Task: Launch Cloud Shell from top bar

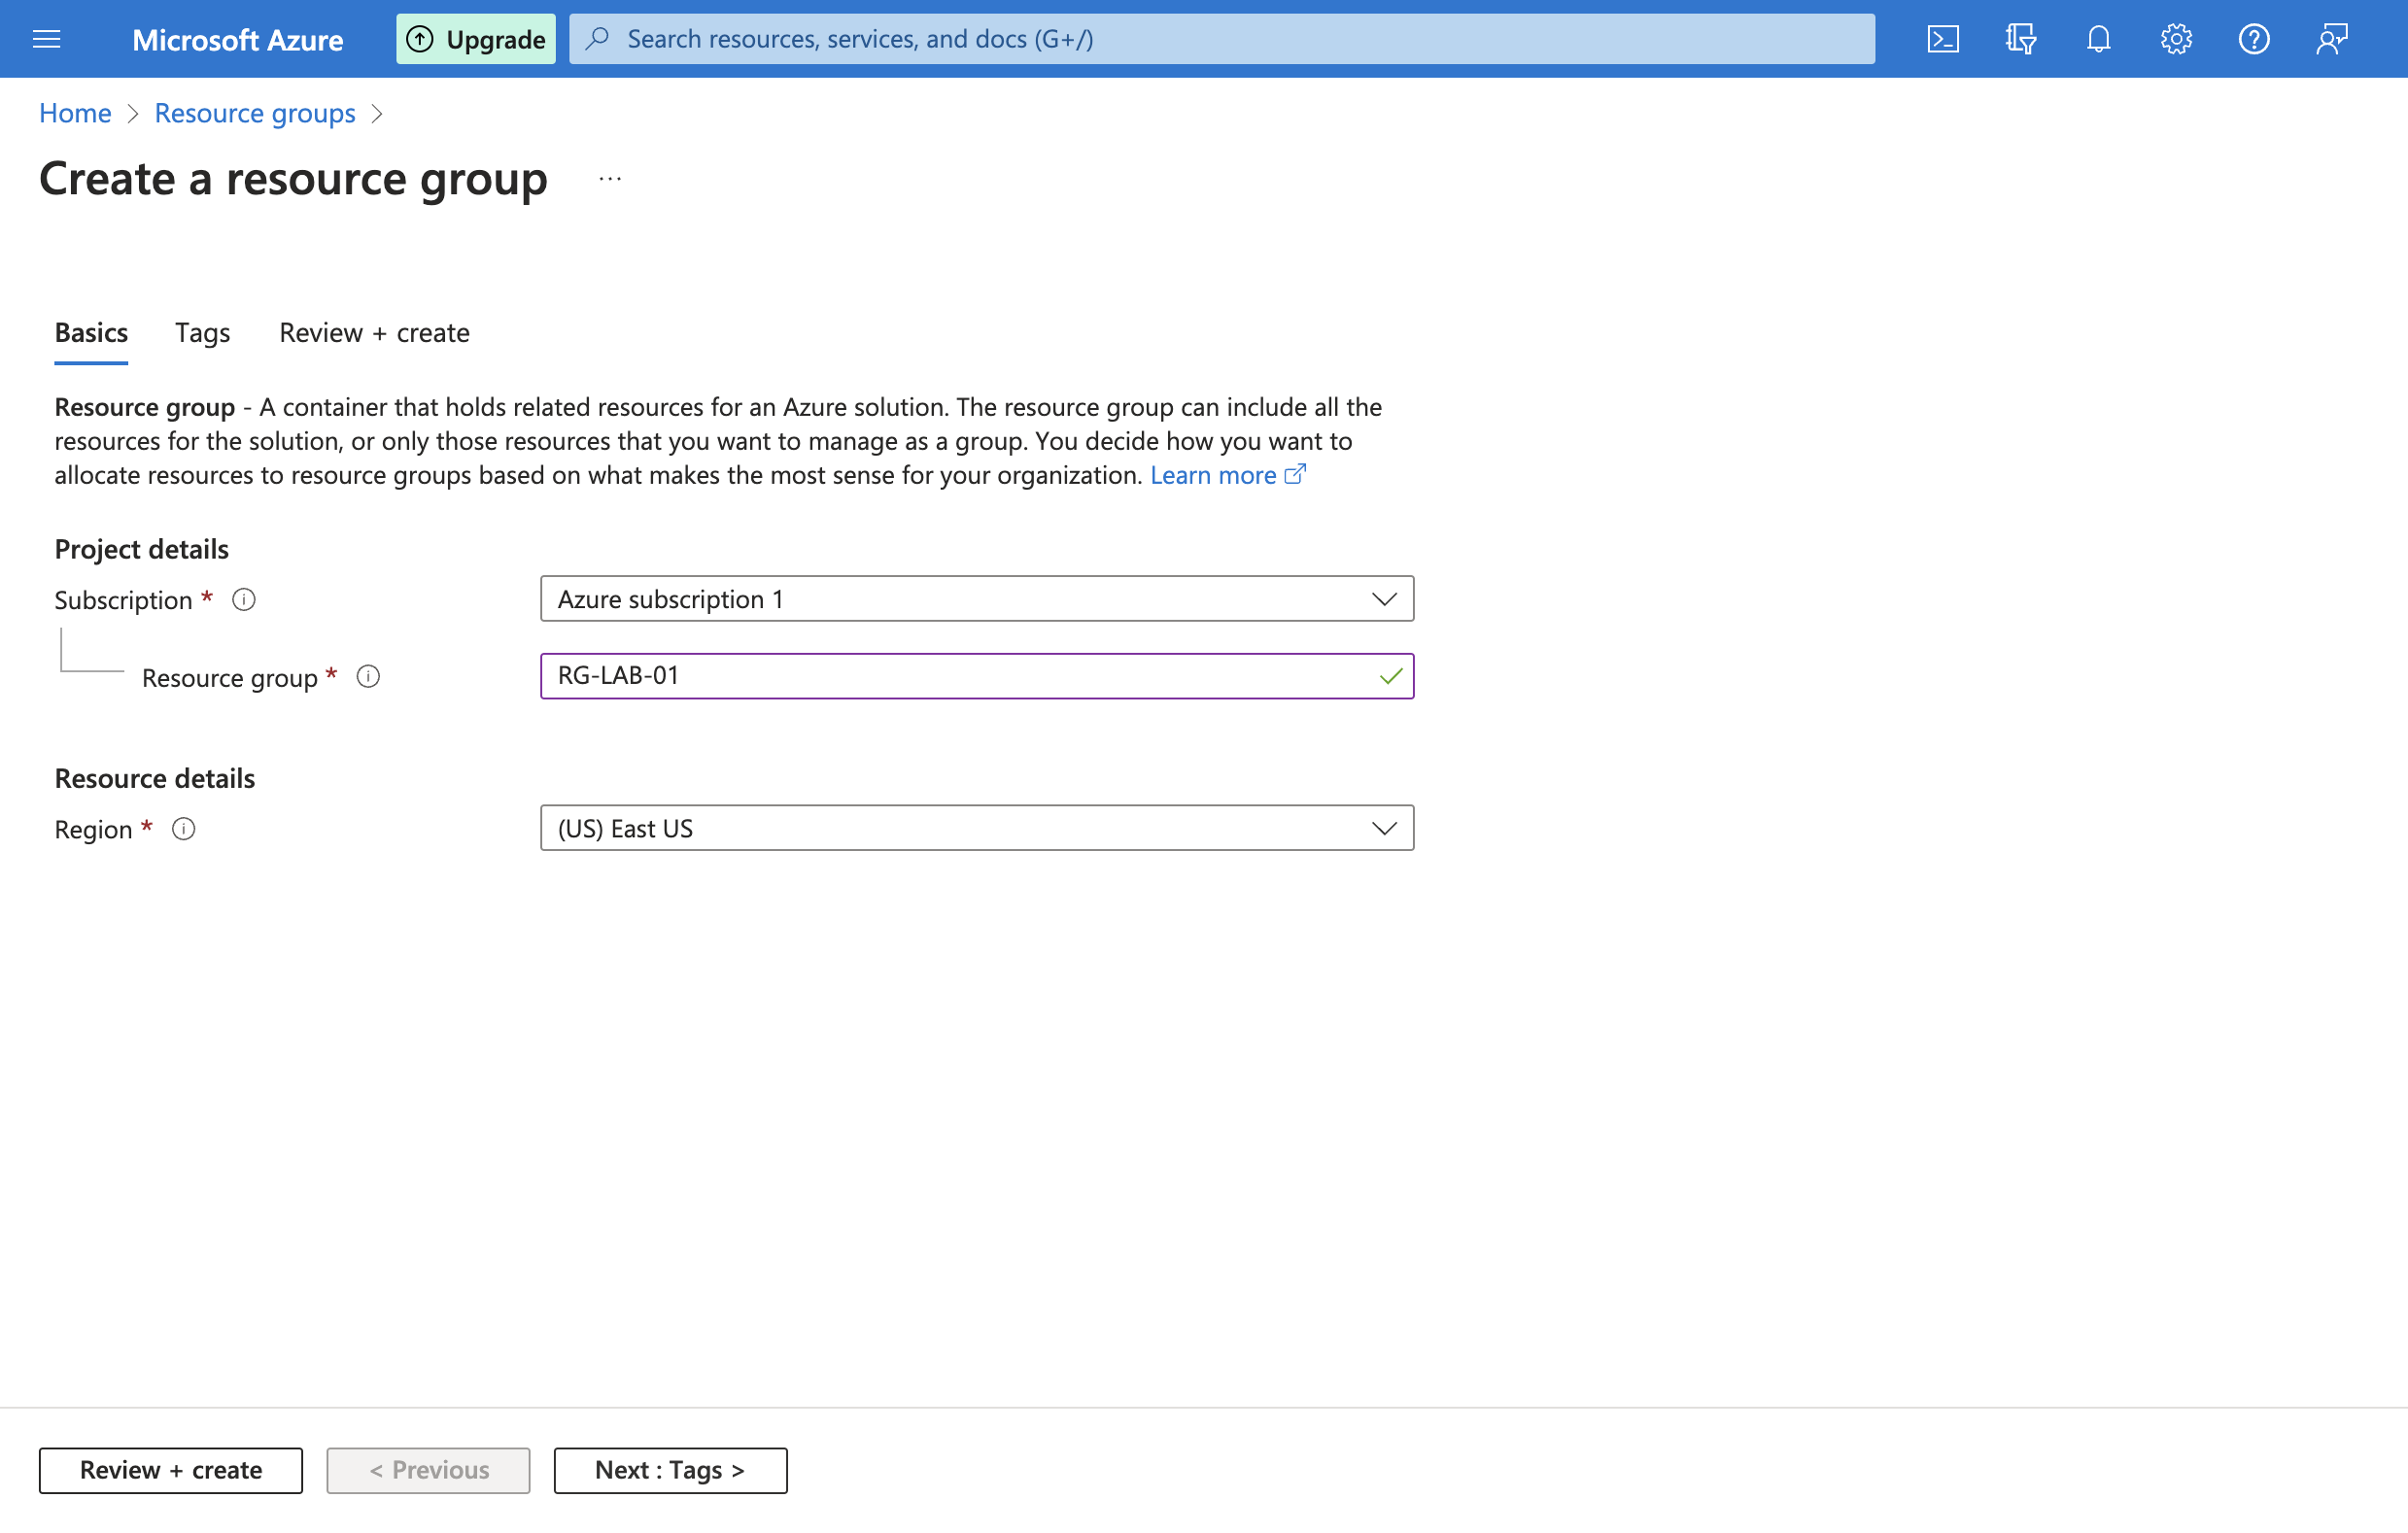Action: click(1942, 39)
